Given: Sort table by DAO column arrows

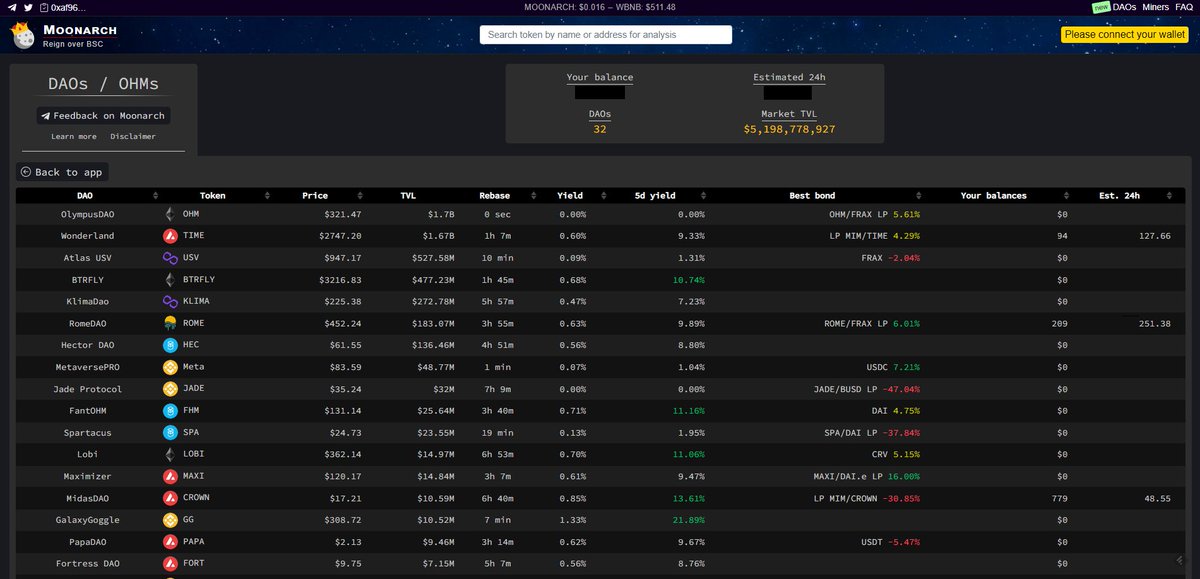Looking at the screenshot, I should point(155,196).
